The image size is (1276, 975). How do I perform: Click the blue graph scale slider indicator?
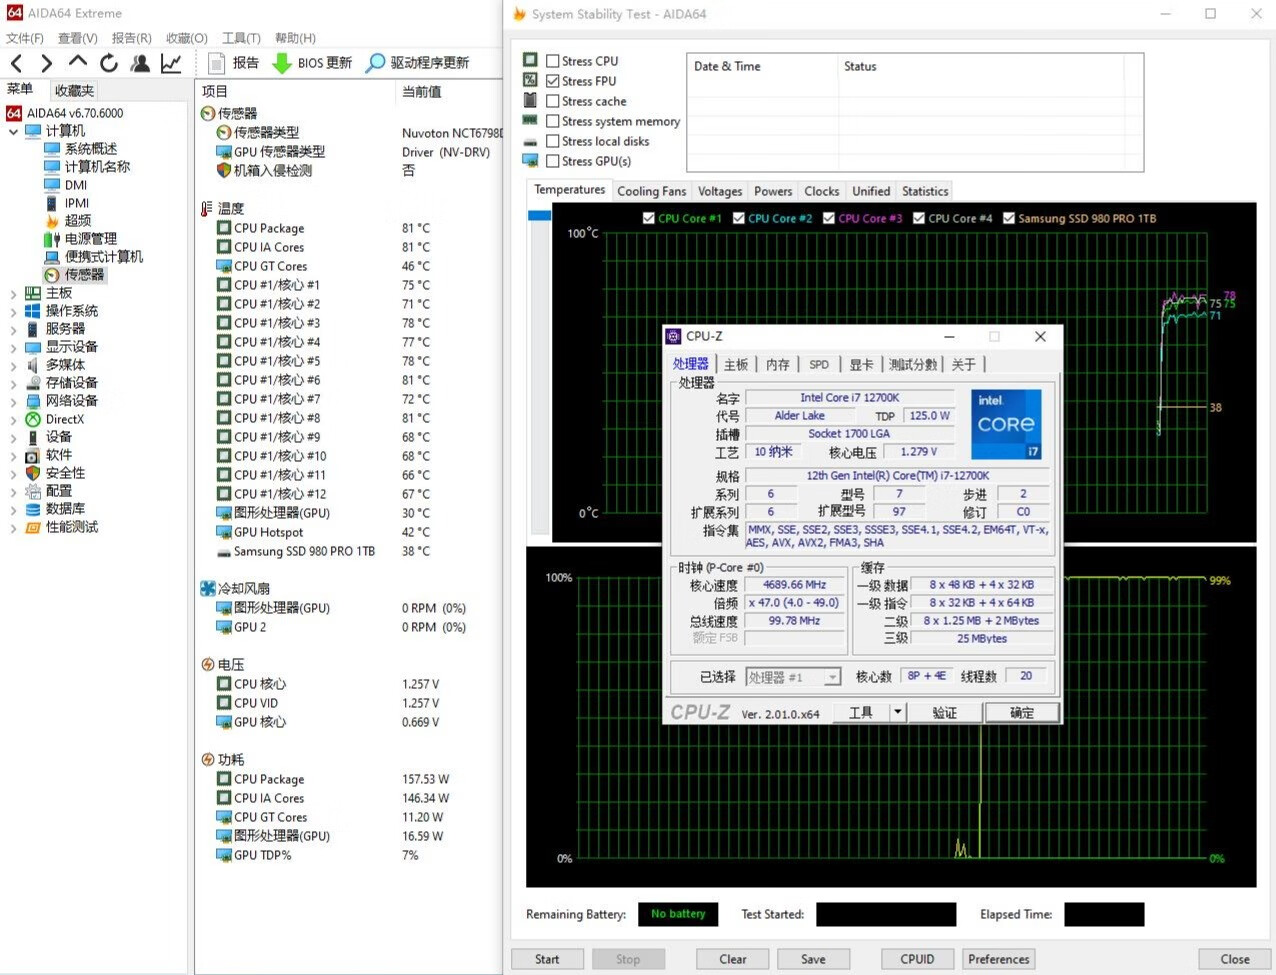click(539, 216)
